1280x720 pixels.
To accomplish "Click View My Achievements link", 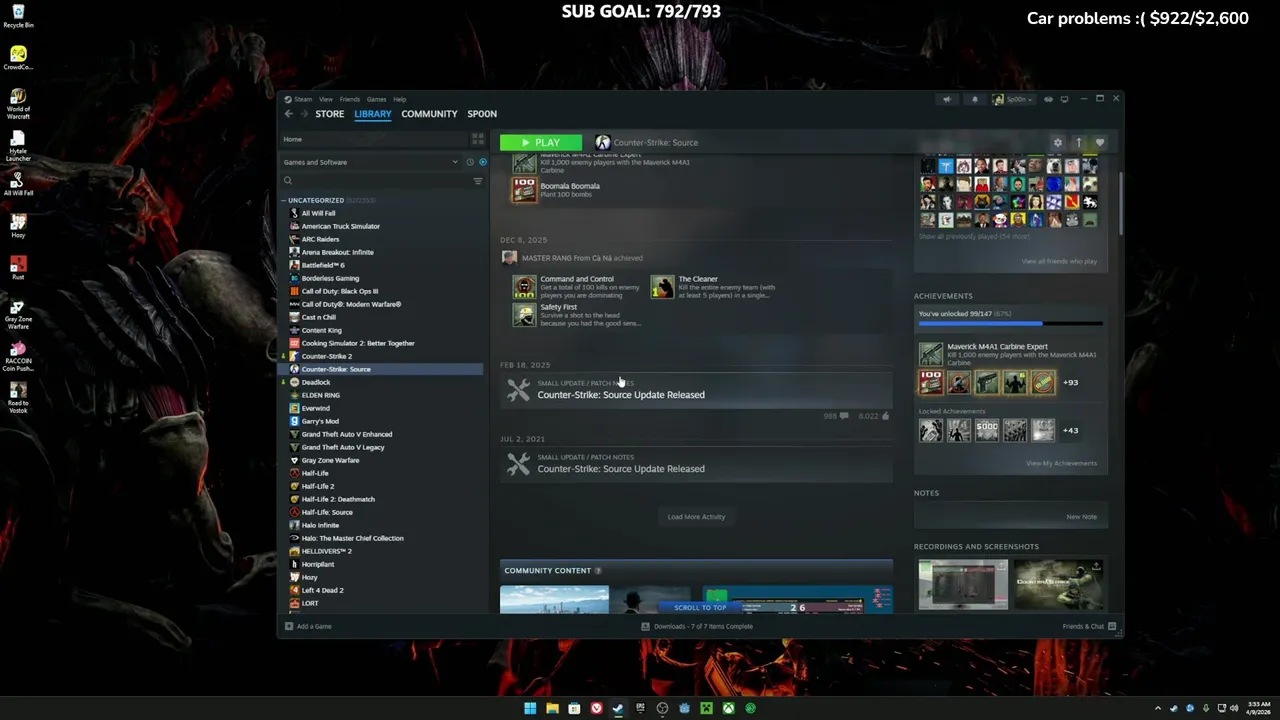I will click(x=1061, y=463).
